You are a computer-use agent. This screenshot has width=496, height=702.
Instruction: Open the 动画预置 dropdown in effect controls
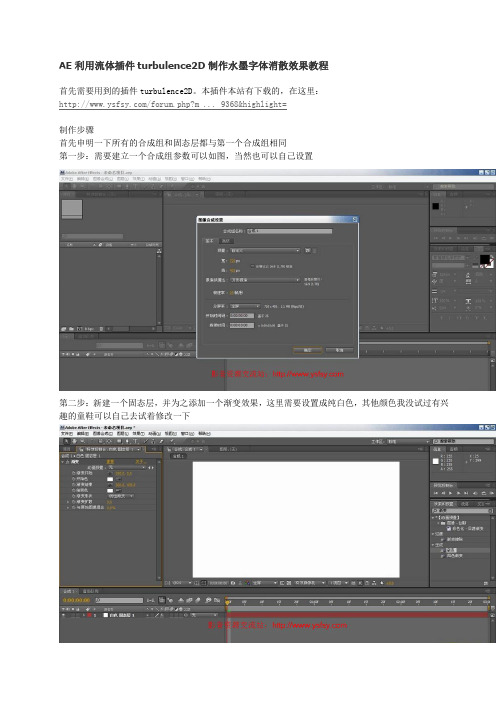click(127, 467)
